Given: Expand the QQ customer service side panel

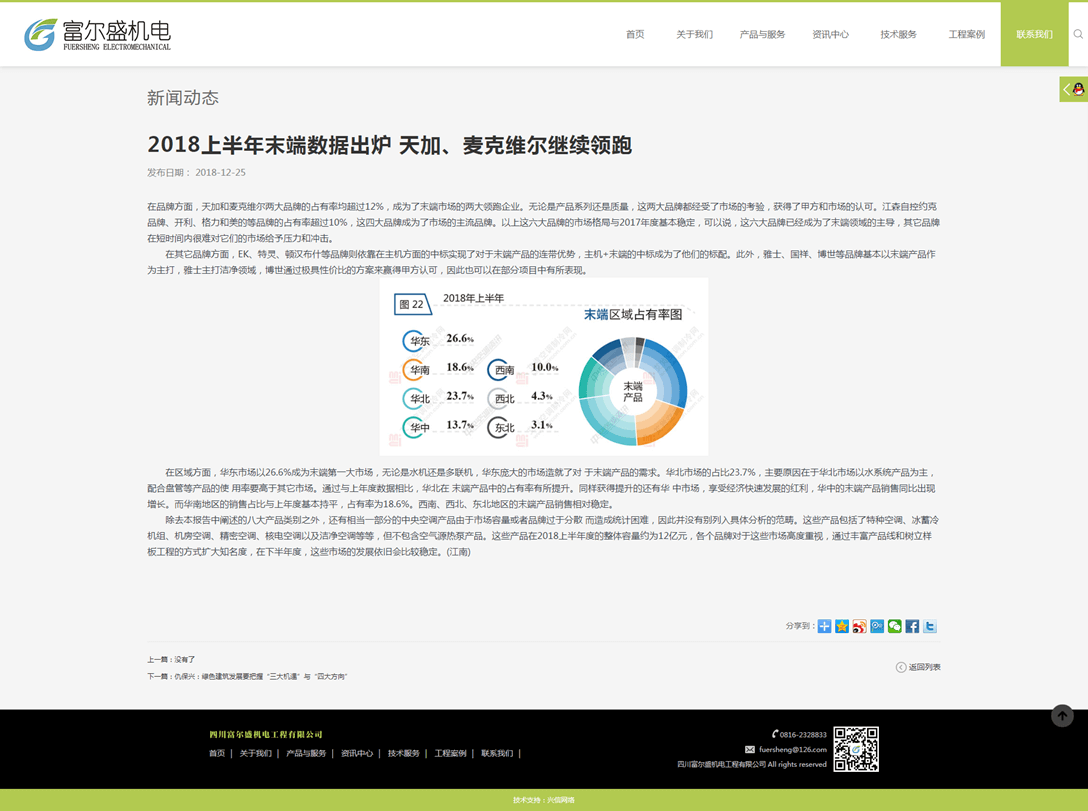Looking at the screenshot, I should pos(1073,89).
